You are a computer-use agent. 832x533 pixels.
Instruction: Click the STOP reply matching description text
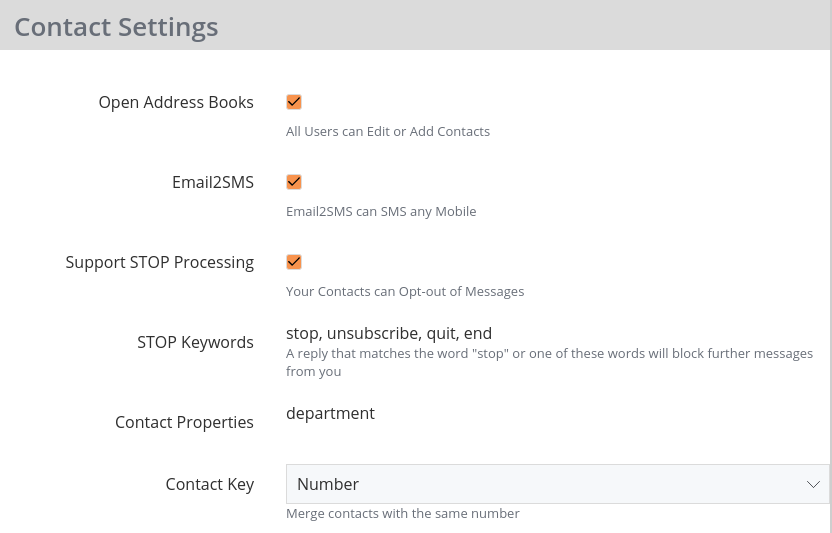coord(549,362)
